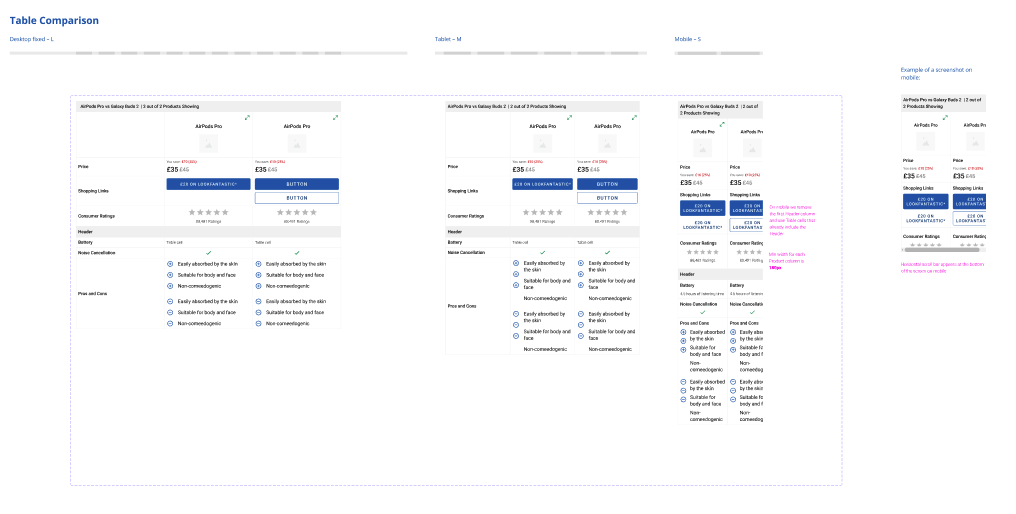
Task: Click the filled Lookfantastic button in the mobile example's first column
Action: click(925, 202)
